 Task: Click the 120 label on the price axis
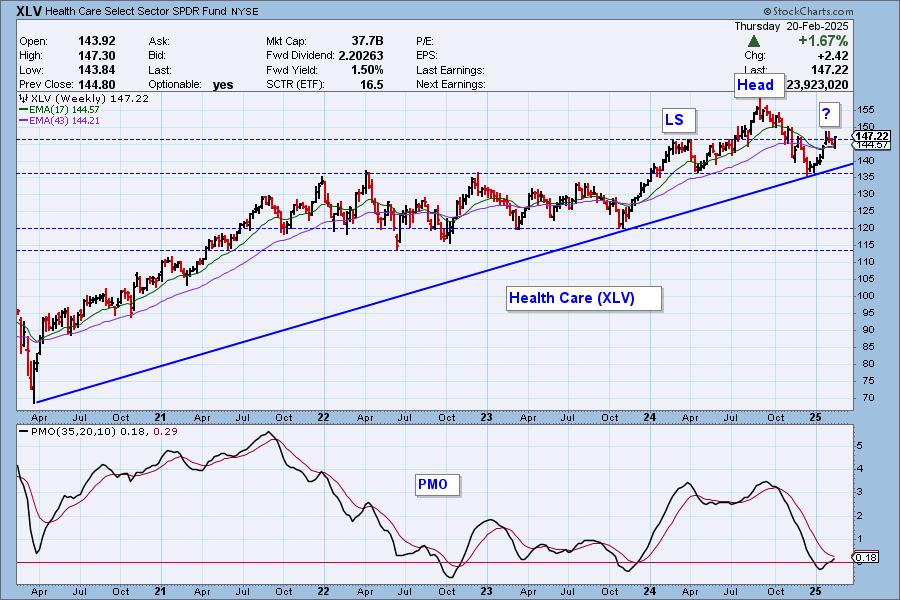point(866,228)
